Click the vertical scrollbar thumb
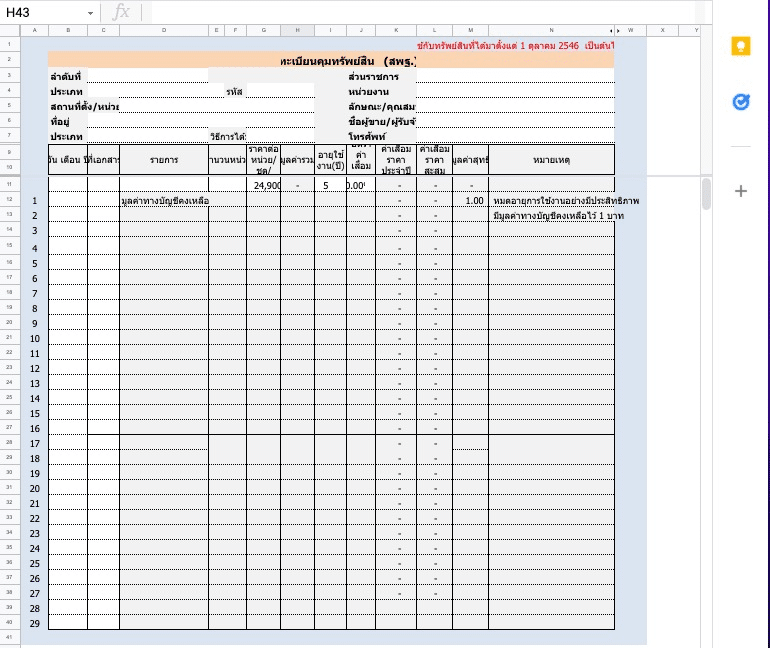Image resolution: width=770 pixels, height=648 pixels. 706,194
